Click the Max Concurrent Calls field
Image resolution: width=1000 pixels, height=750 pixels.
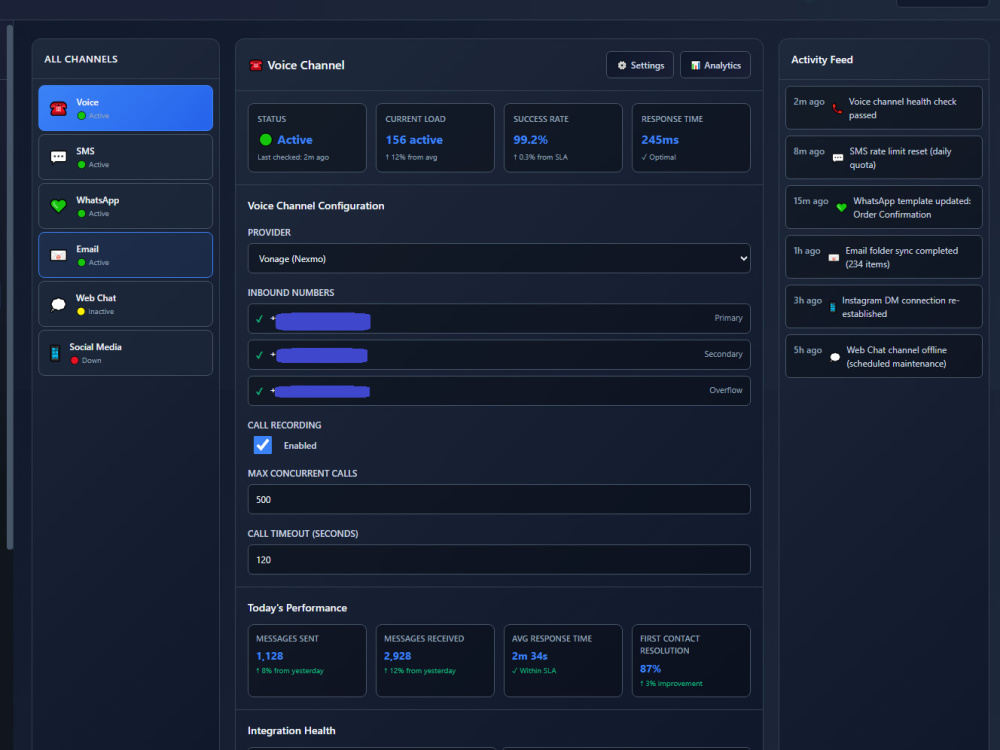coord(499,499)
